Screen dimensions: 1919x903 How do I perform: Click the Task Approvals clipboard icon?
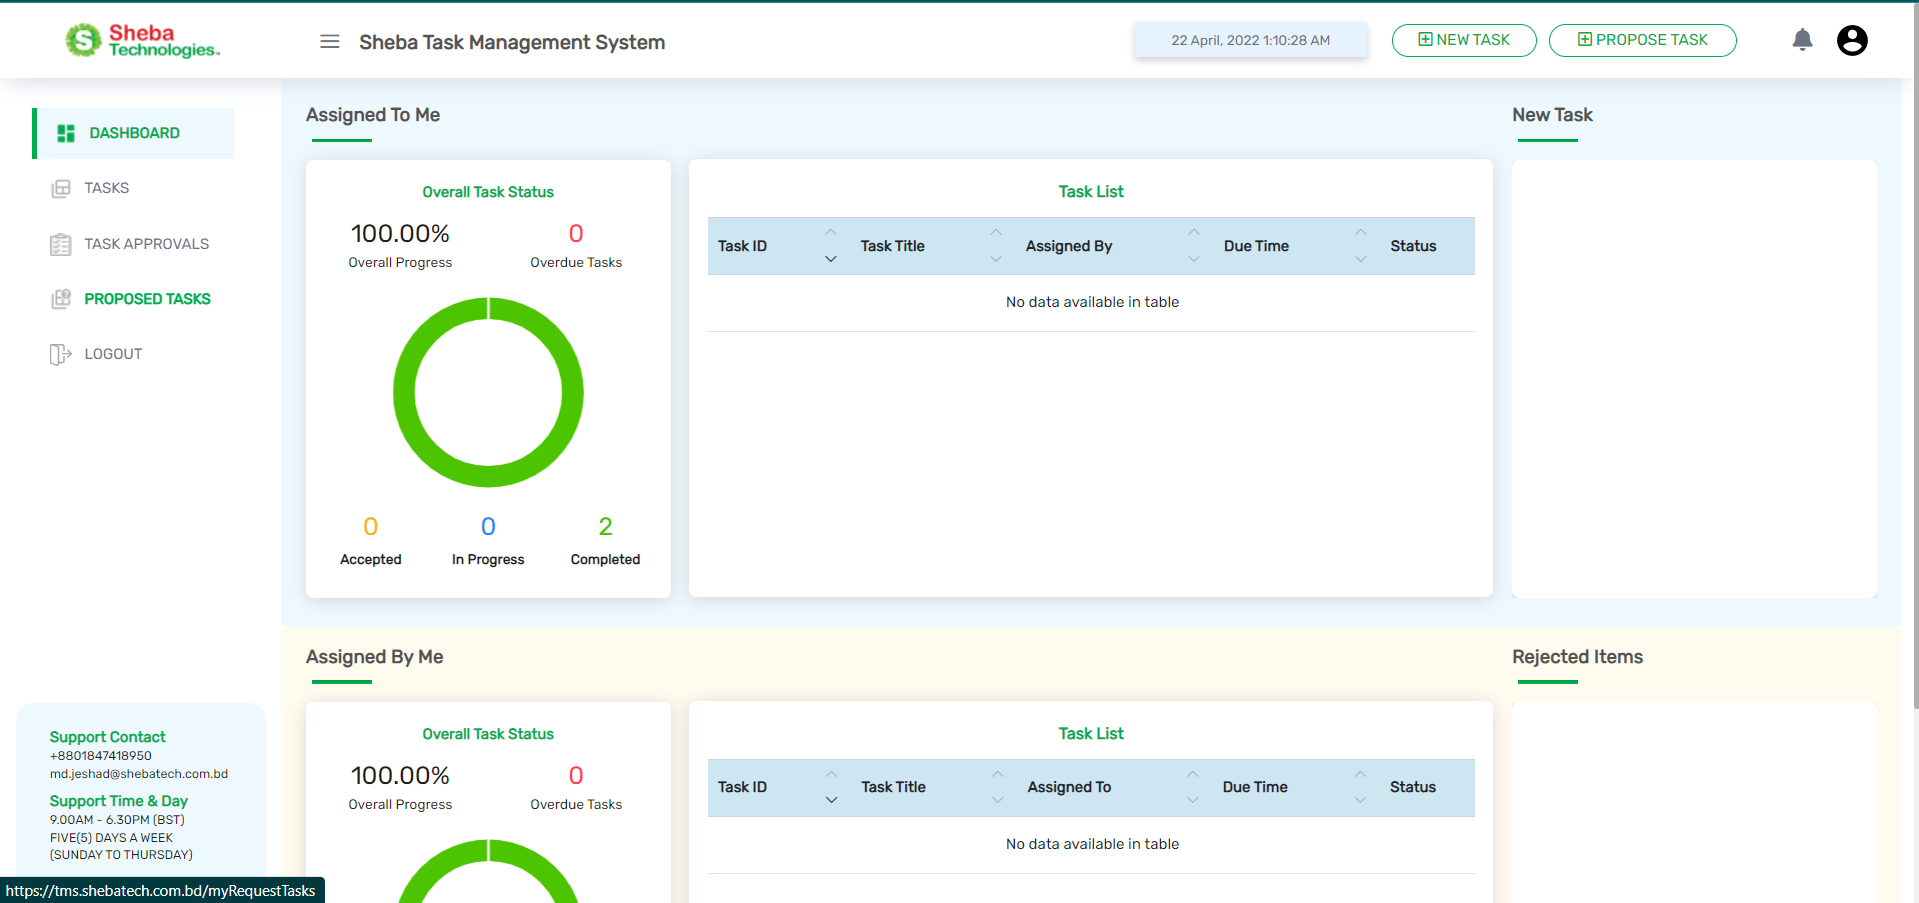tap(61, 244)
